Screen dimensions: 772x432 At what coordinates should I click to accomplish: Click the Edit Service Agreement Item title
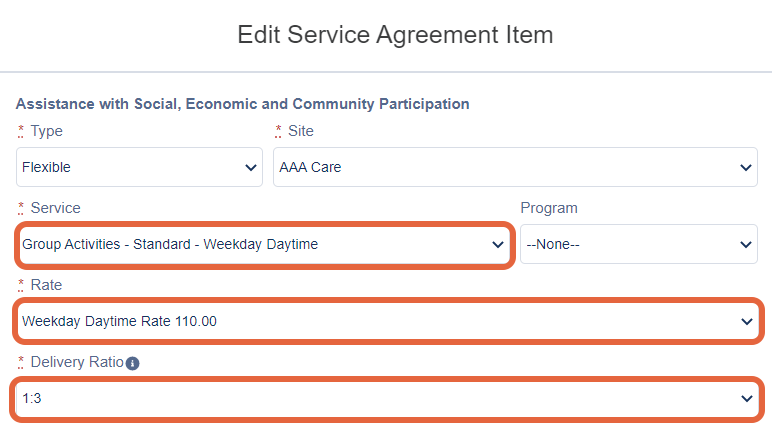coord(395,35)
